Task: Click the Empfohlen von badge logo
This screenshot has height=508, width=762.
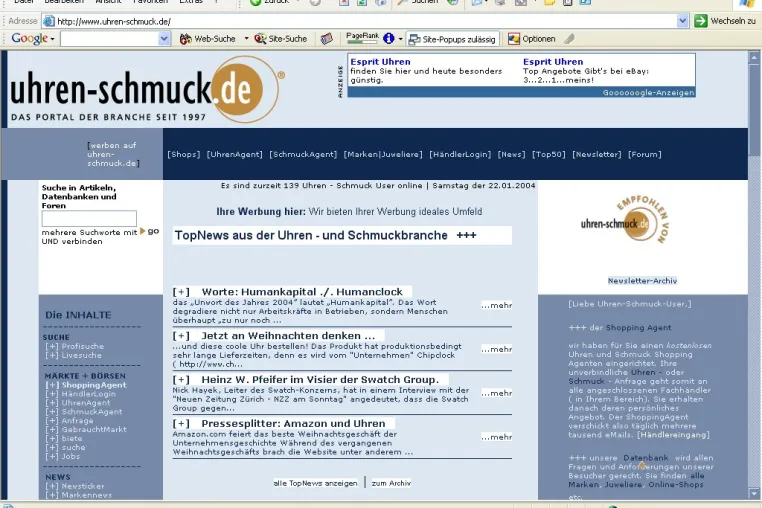Action: pyautogui.click(x=625, y=221)
